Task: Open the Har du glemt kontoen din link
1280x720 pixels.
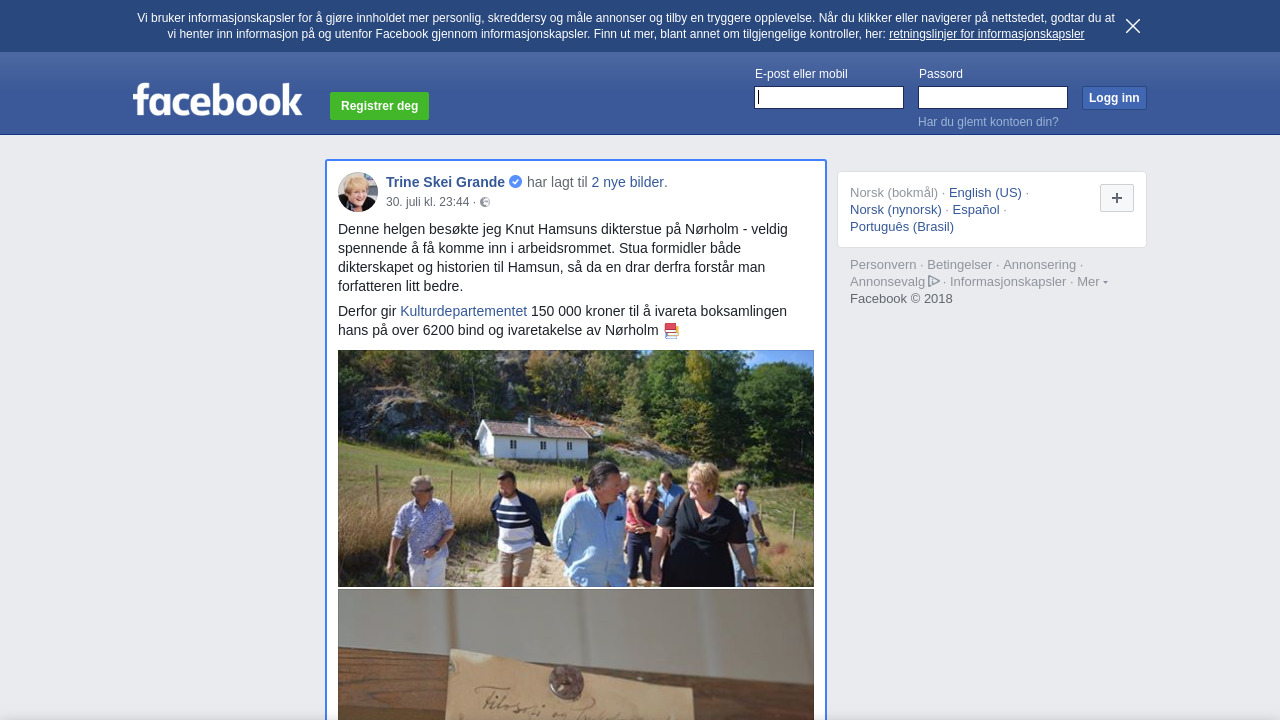Action: pyautogui.click(x=988, y=122)
